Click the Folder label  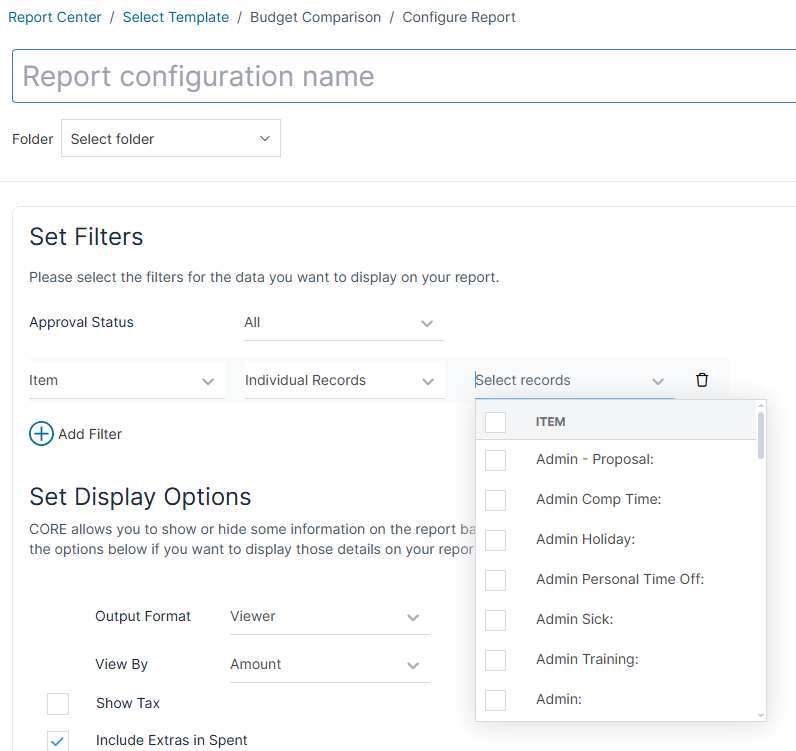tap(32, 139)
